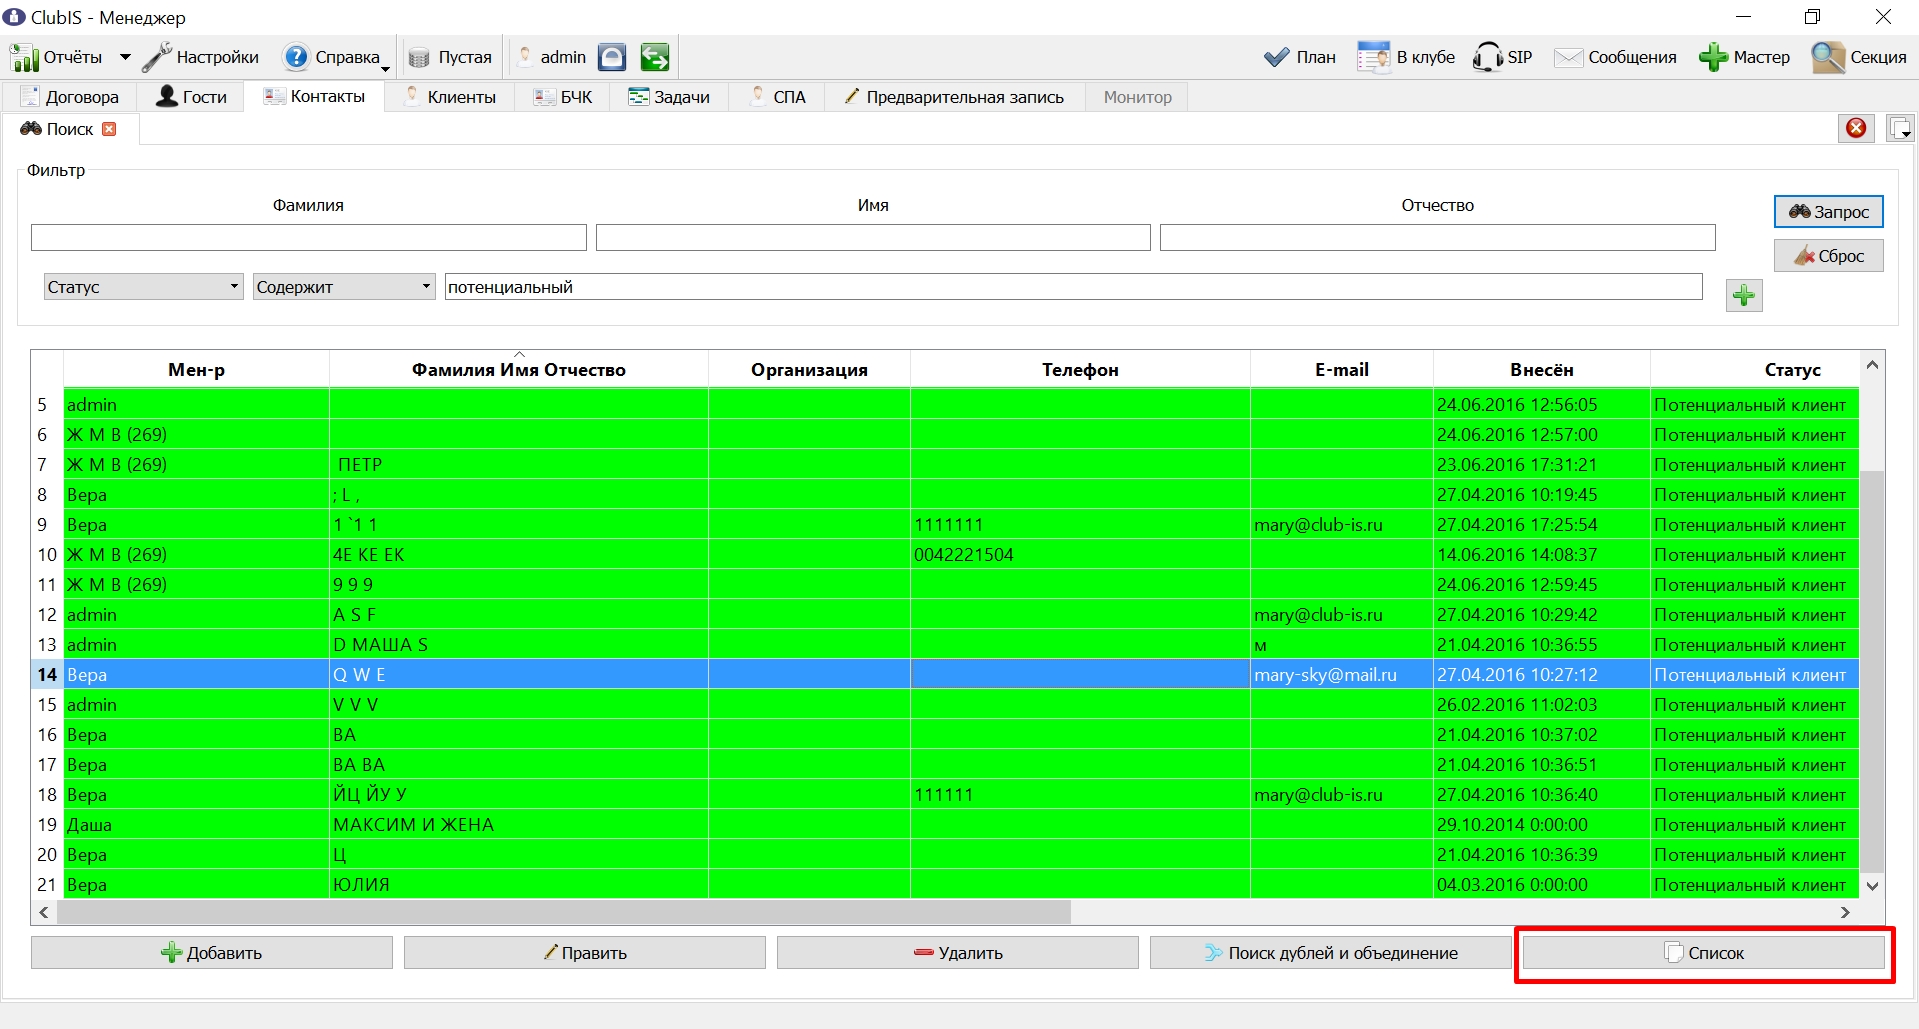Open Справка help icon
This screenshot has height=1029, width=1919.
(x=295, y=57)
